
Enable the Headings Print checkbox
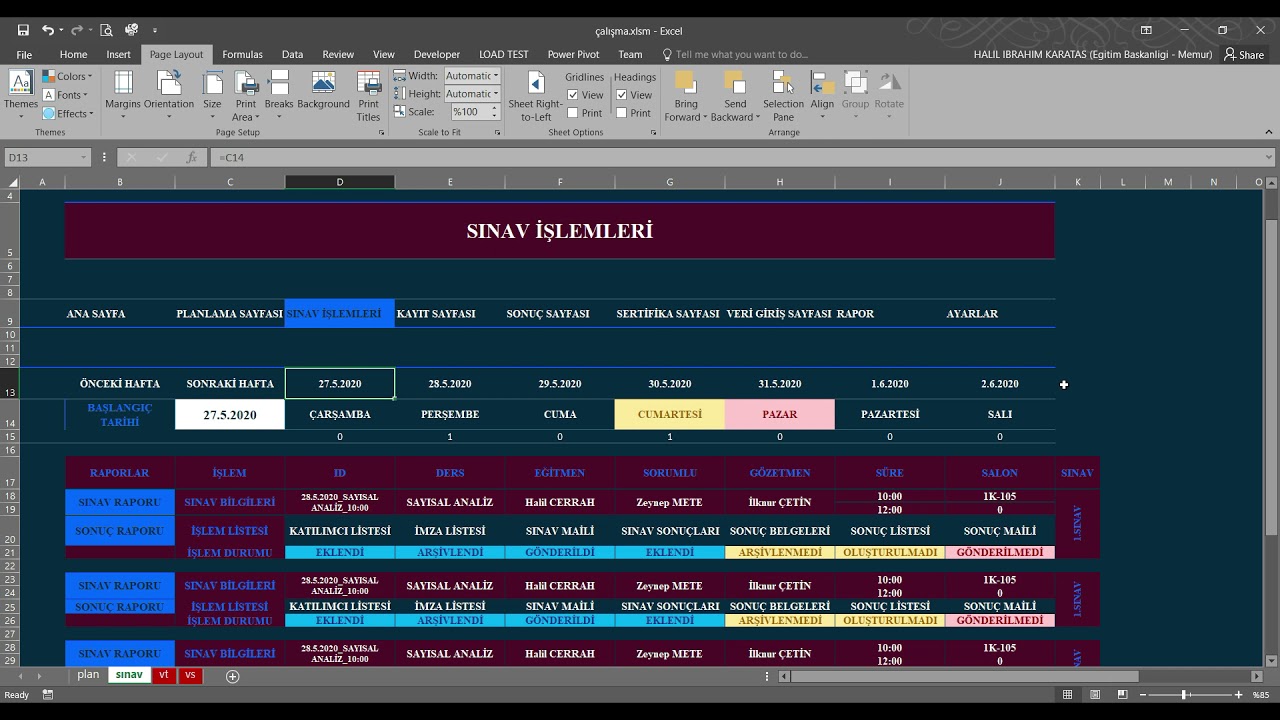621,113
